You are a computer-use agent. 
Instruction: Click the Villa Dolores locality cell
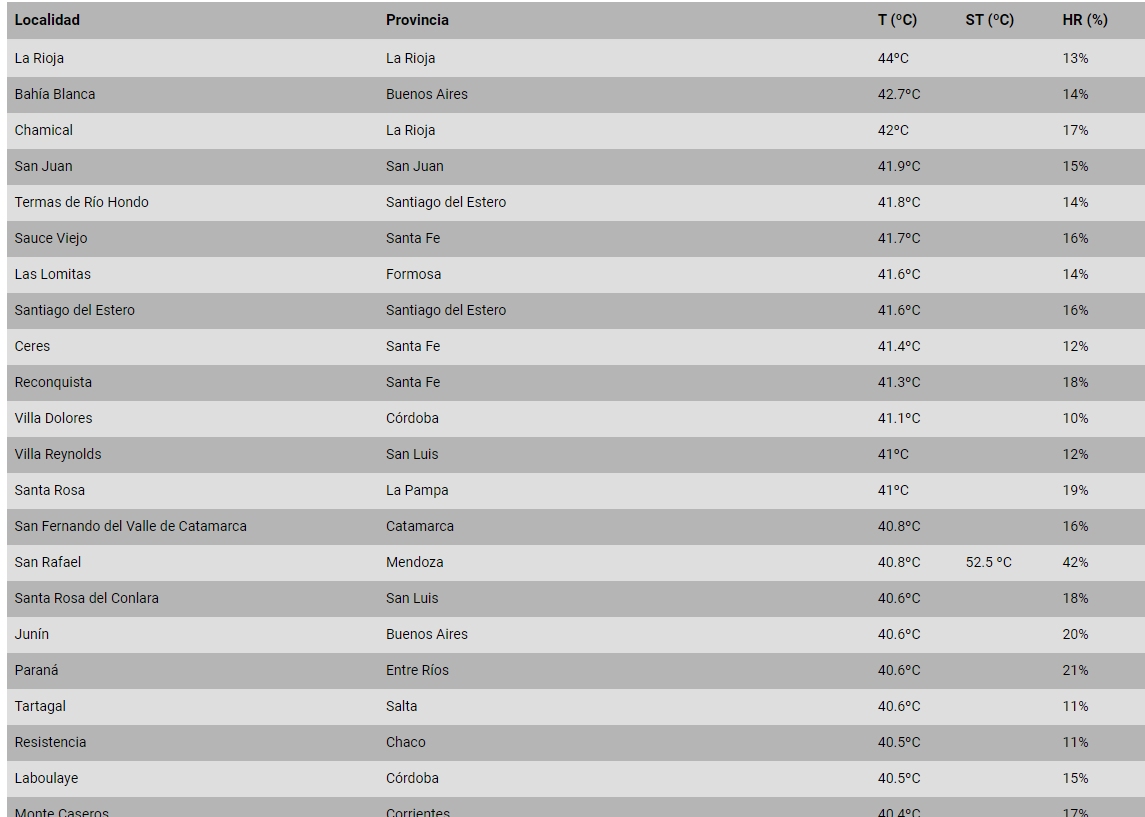[x=53, y=418]
